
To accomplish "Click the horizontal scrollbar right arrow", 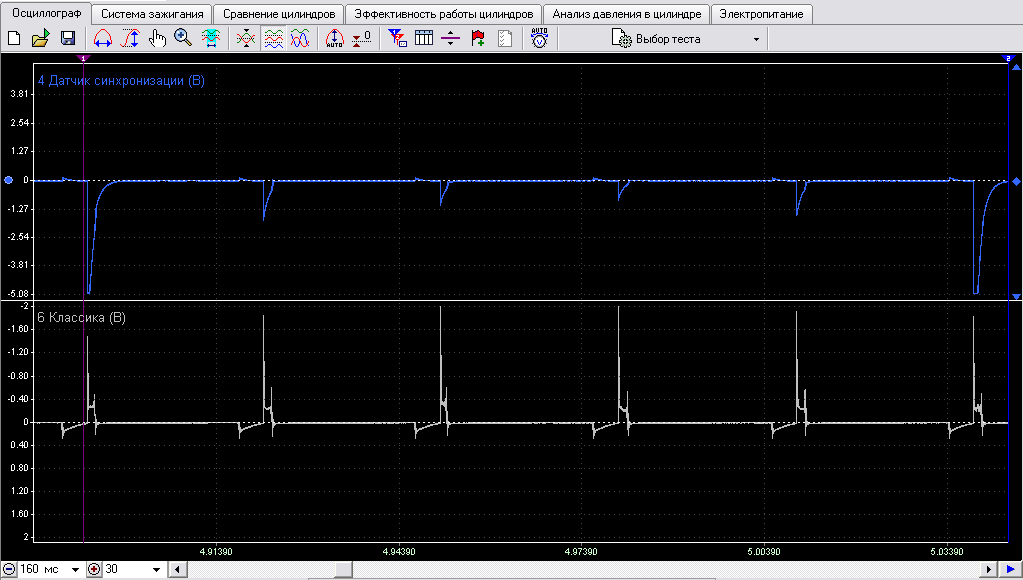I will click(x=990, y=570).
